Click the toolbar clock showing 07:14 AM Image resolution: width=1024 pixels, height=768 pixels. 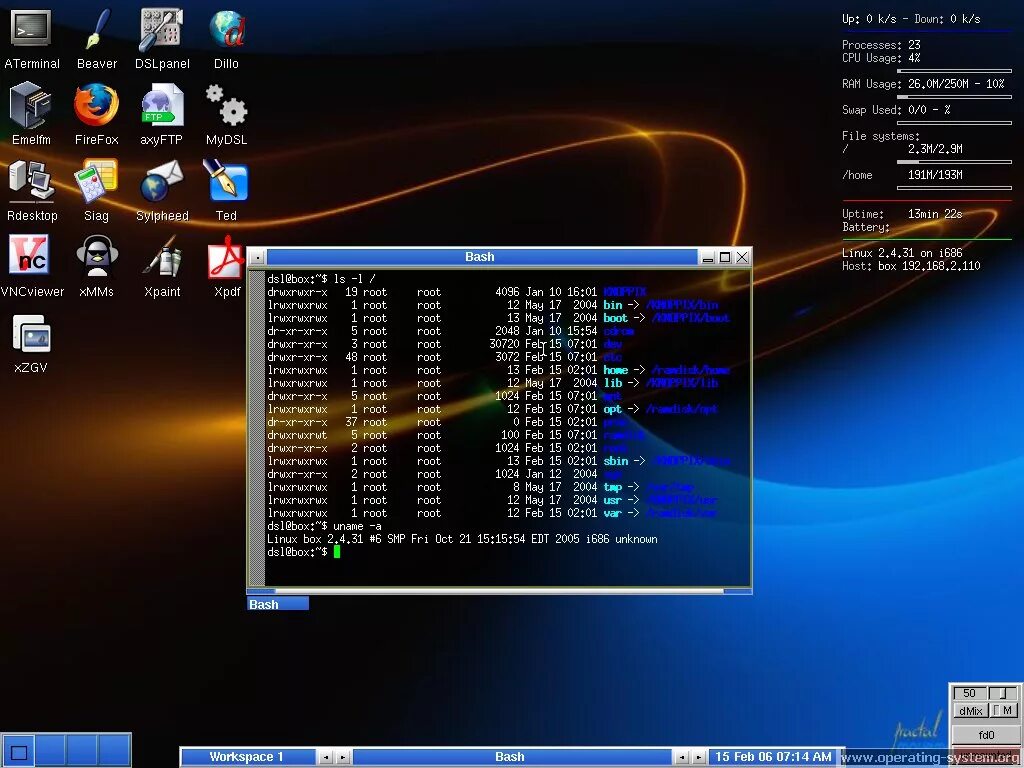(773, 757)
